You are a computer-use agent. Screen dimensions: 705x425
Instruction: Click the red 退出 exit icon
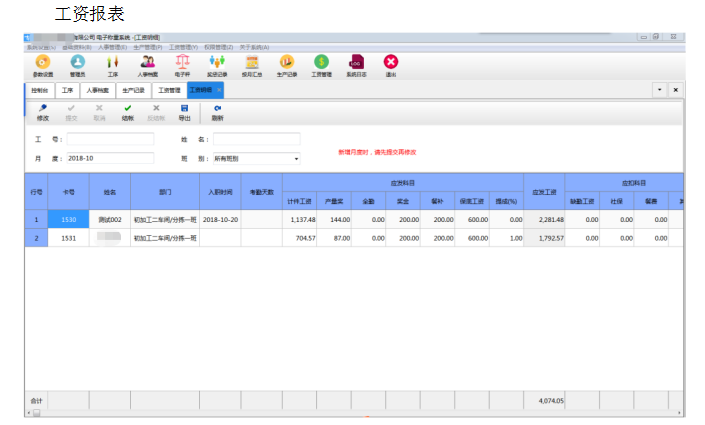[391, 65]
